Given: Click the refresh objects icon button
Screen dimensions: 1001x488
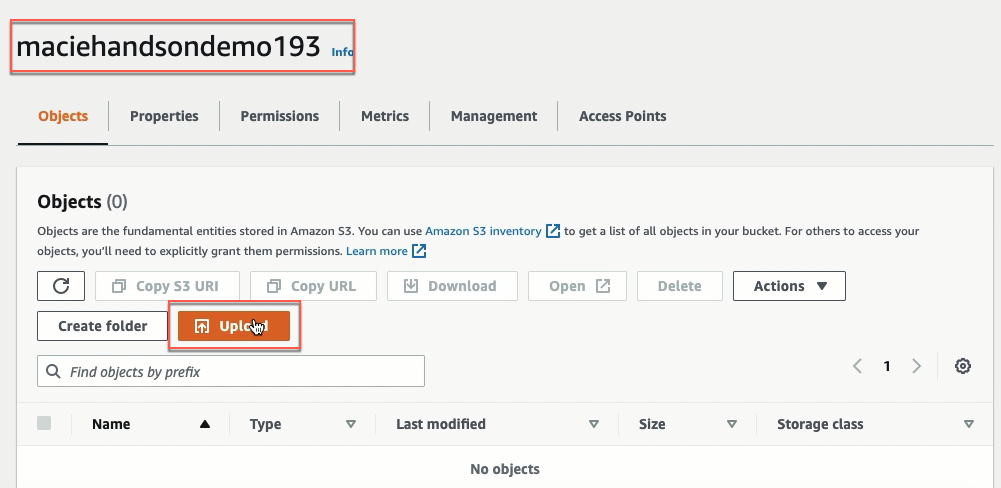Looking at the screenshot, I should (61, 286).
